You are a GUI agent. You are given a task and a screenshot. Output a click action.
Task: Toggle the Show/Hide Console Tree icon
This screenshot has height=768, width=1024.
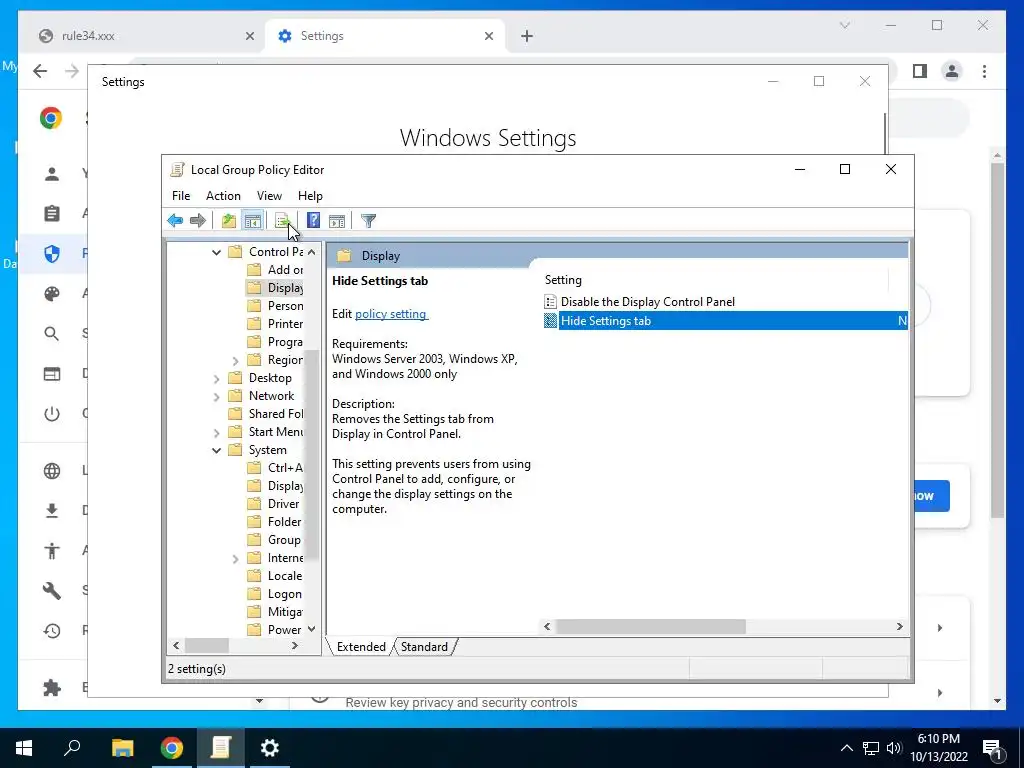(252, 221)
